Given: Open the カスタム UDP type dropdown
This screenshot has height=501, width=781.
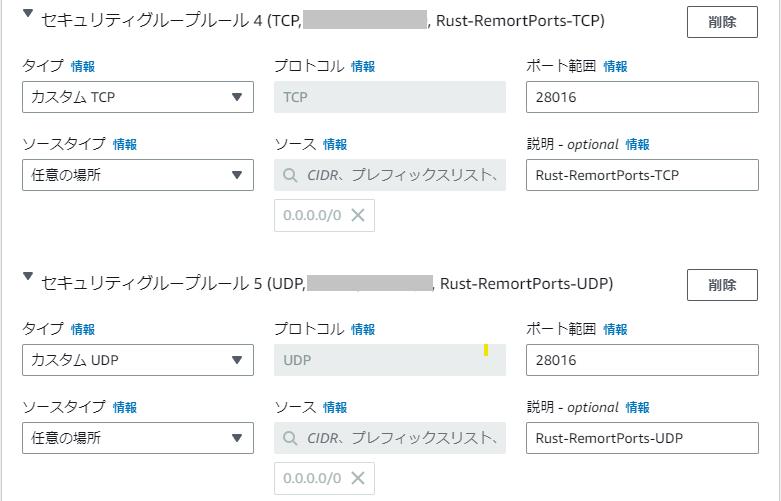Looking at the screenshot, I should click(x=137, y=360).
